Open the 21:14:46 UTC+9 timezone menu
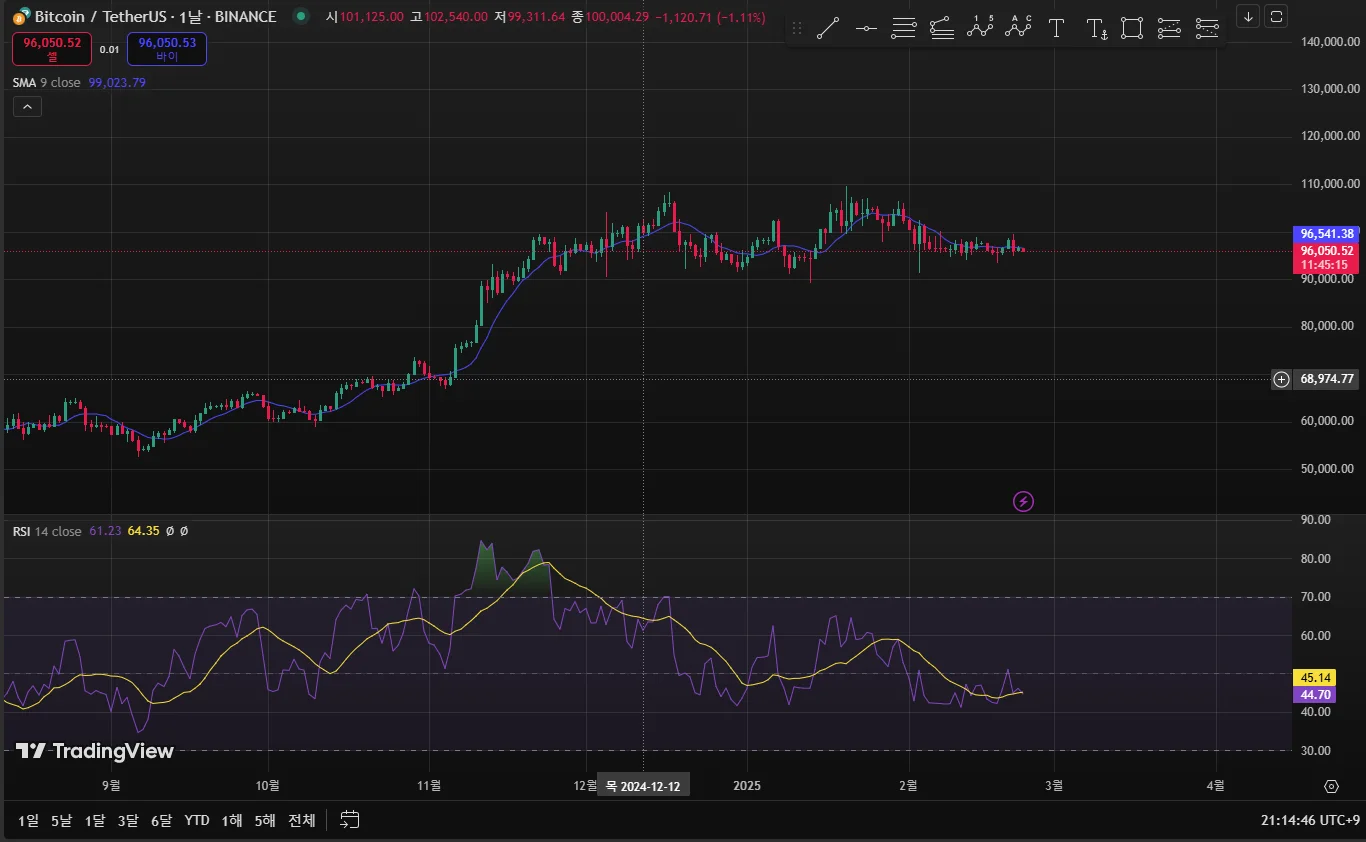 pos(1310,820)
